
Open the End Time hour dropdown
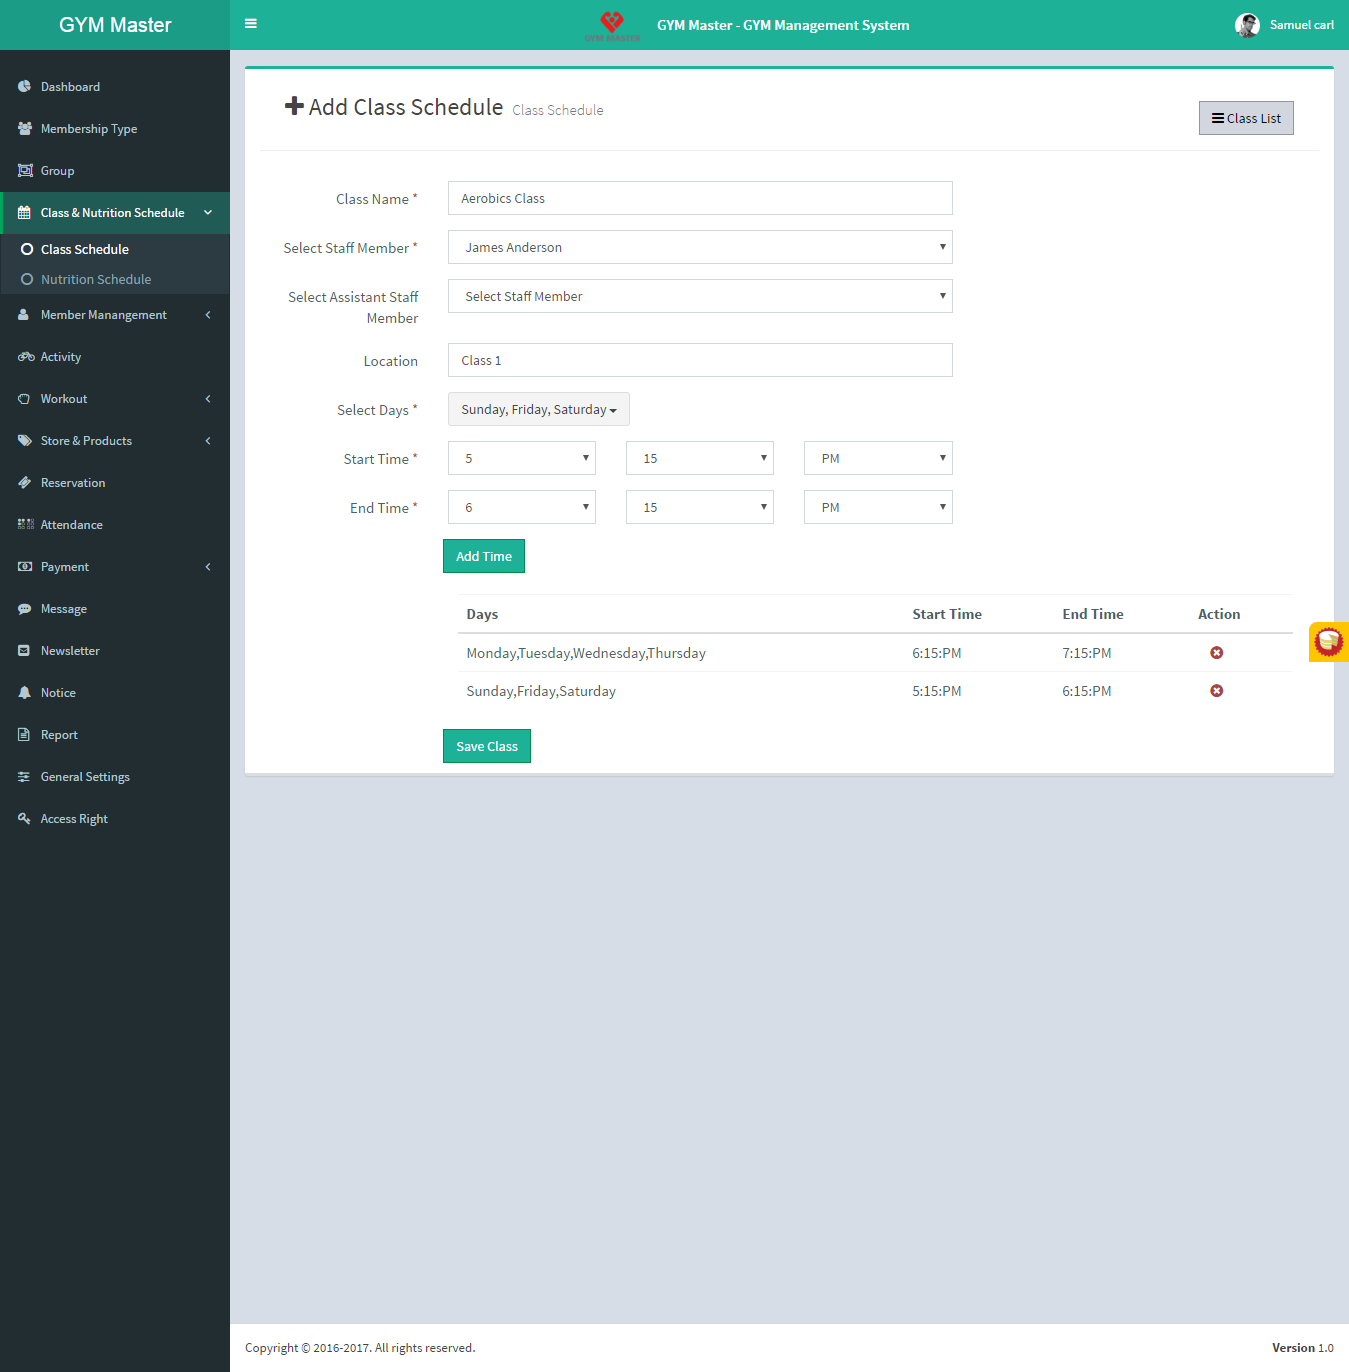(x=522, y=507)
